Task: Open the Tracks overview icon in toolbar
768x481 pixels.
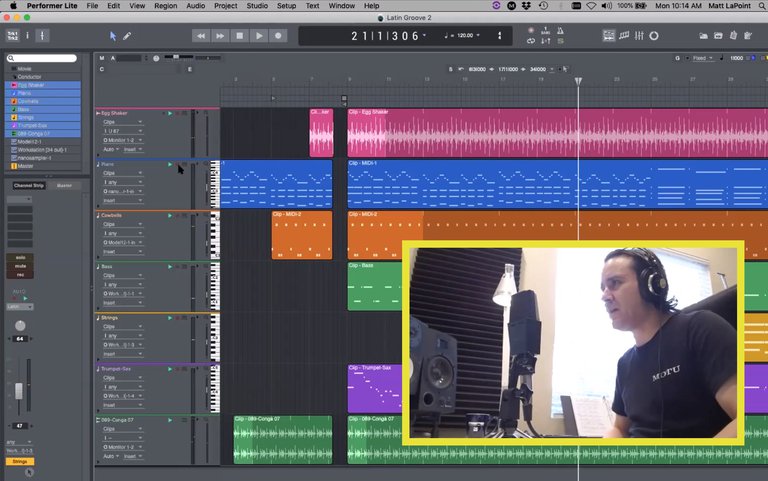Action: [x=12, y=35]
